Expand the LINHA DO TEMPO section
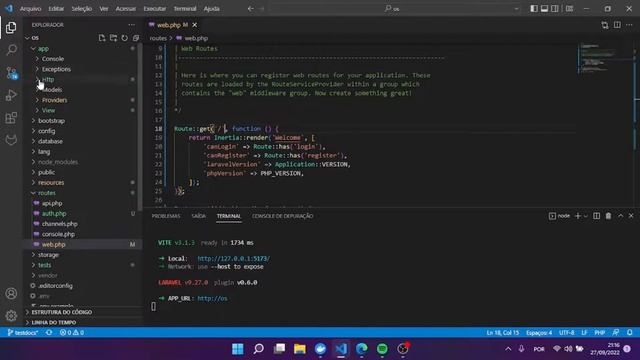The height and width of the screenshot is (360, 640). click(x=53, y=322)
